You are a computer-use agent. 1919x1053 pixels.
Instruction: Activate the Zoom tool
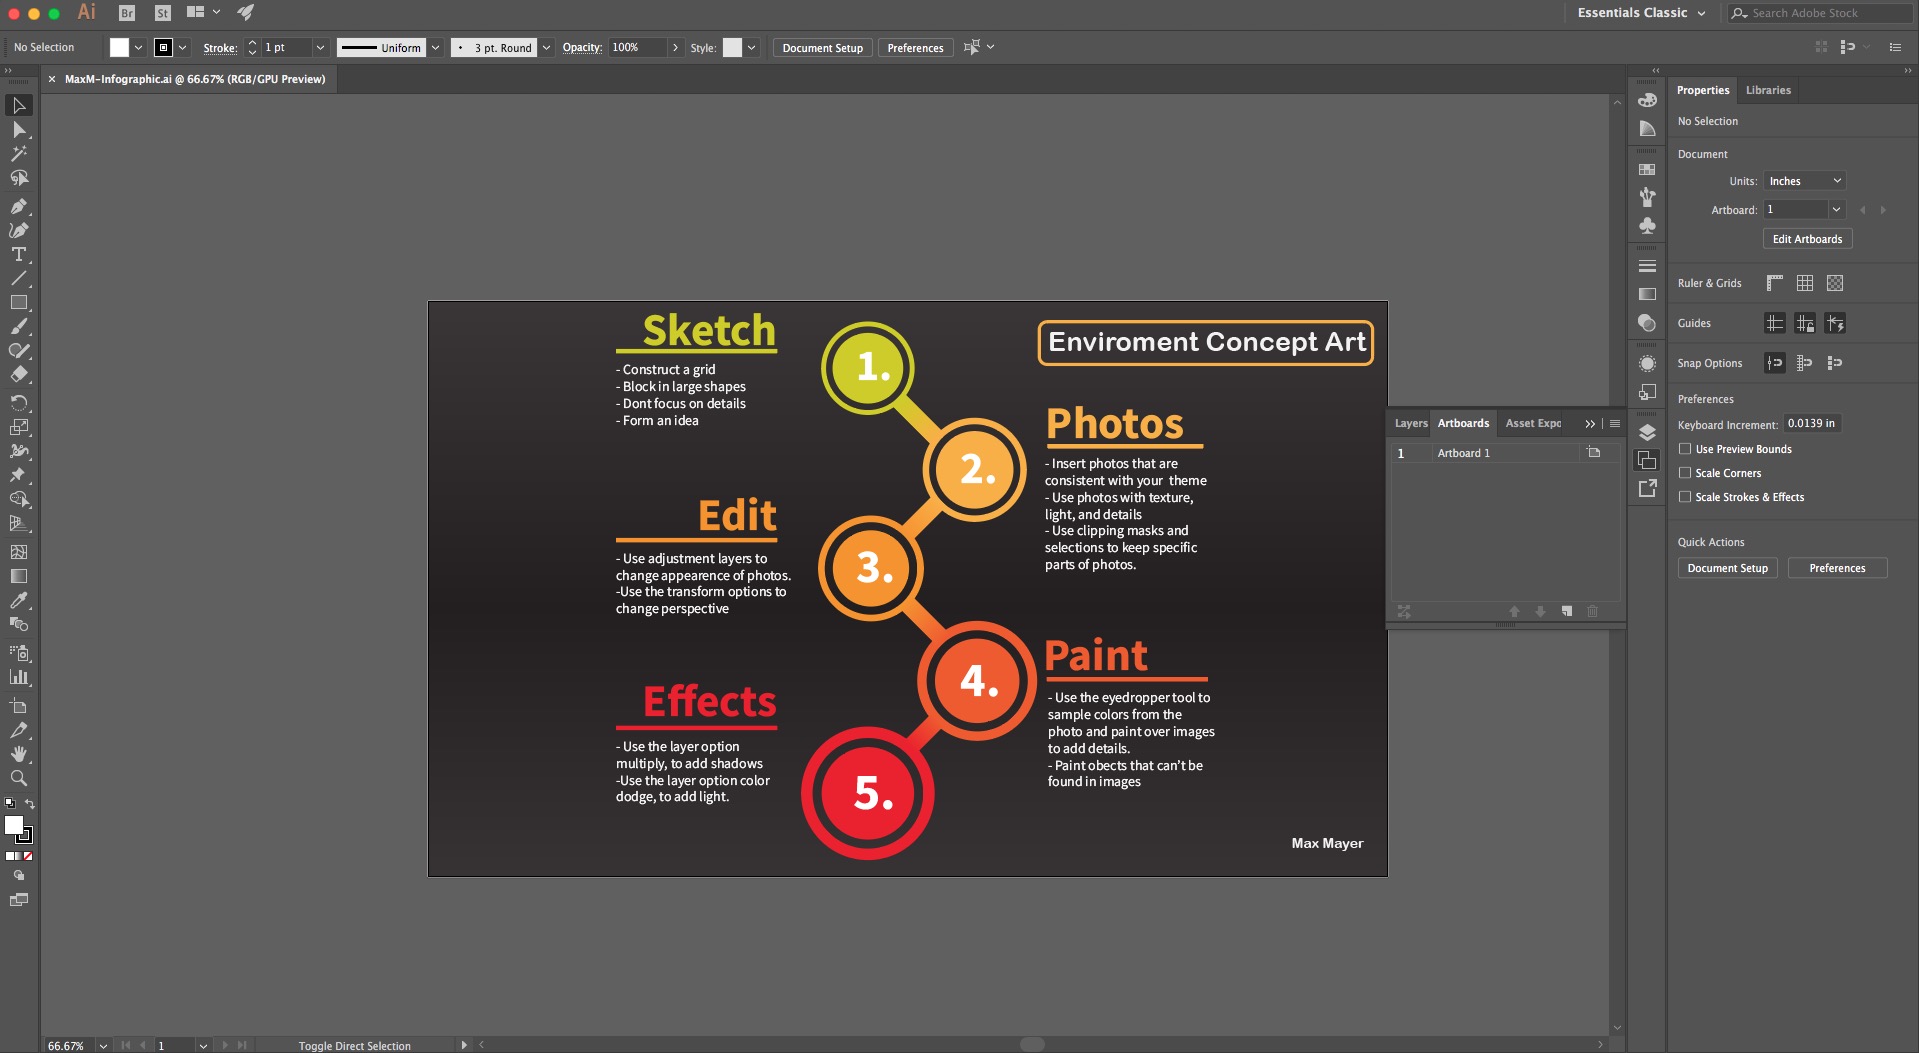[x=18, y=778]
